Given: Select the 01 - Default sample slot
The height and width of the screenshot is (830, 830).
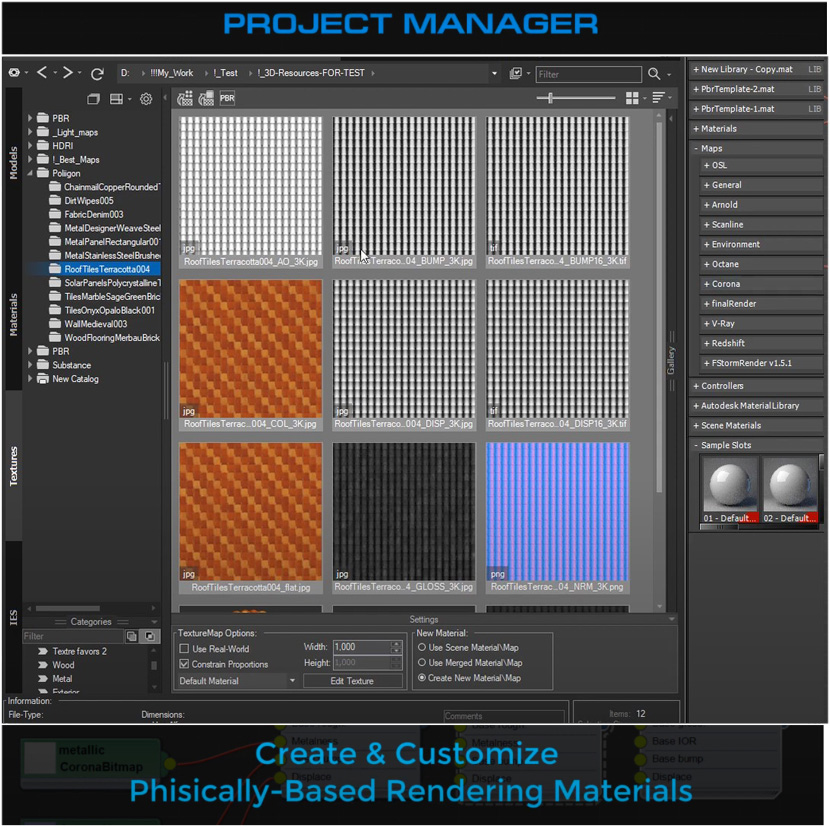Looking at the screenshot, I should click(x=729, y=490).
